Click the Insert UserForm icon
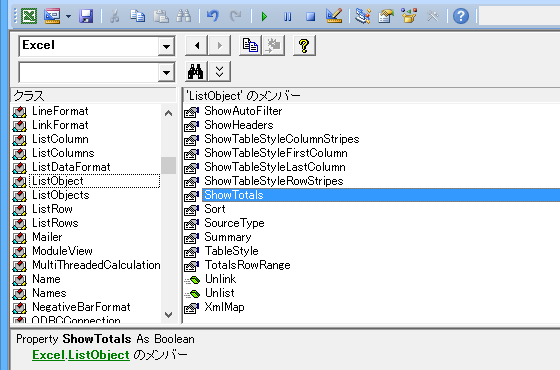The width and height of the screenshot is (560, 370). (52, 16)
